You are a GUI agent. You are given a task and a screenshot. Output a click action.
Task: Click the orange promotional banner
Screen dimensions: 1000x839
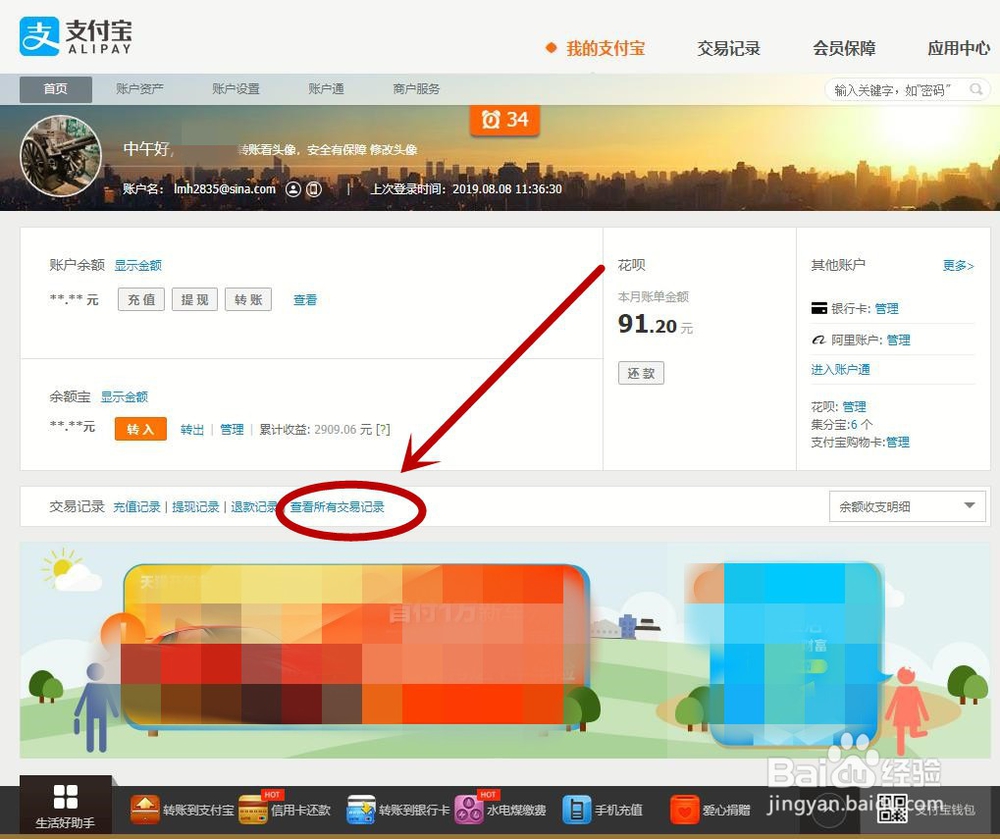[x=355, y=645]
